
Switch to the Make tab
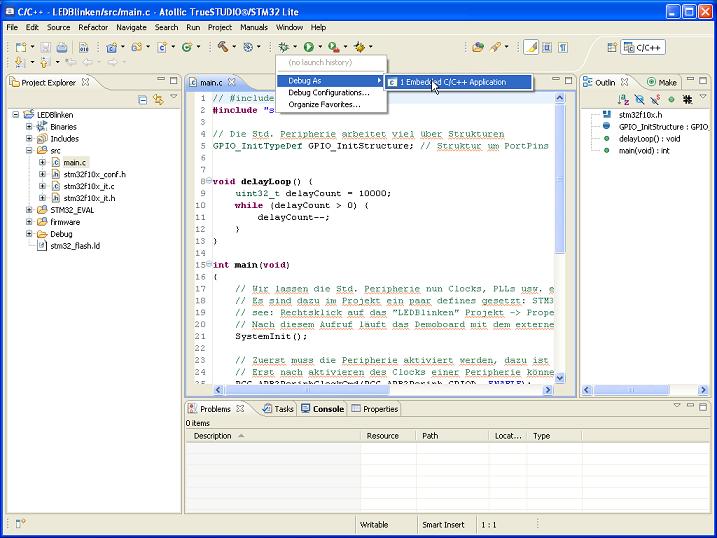point(661,82)
